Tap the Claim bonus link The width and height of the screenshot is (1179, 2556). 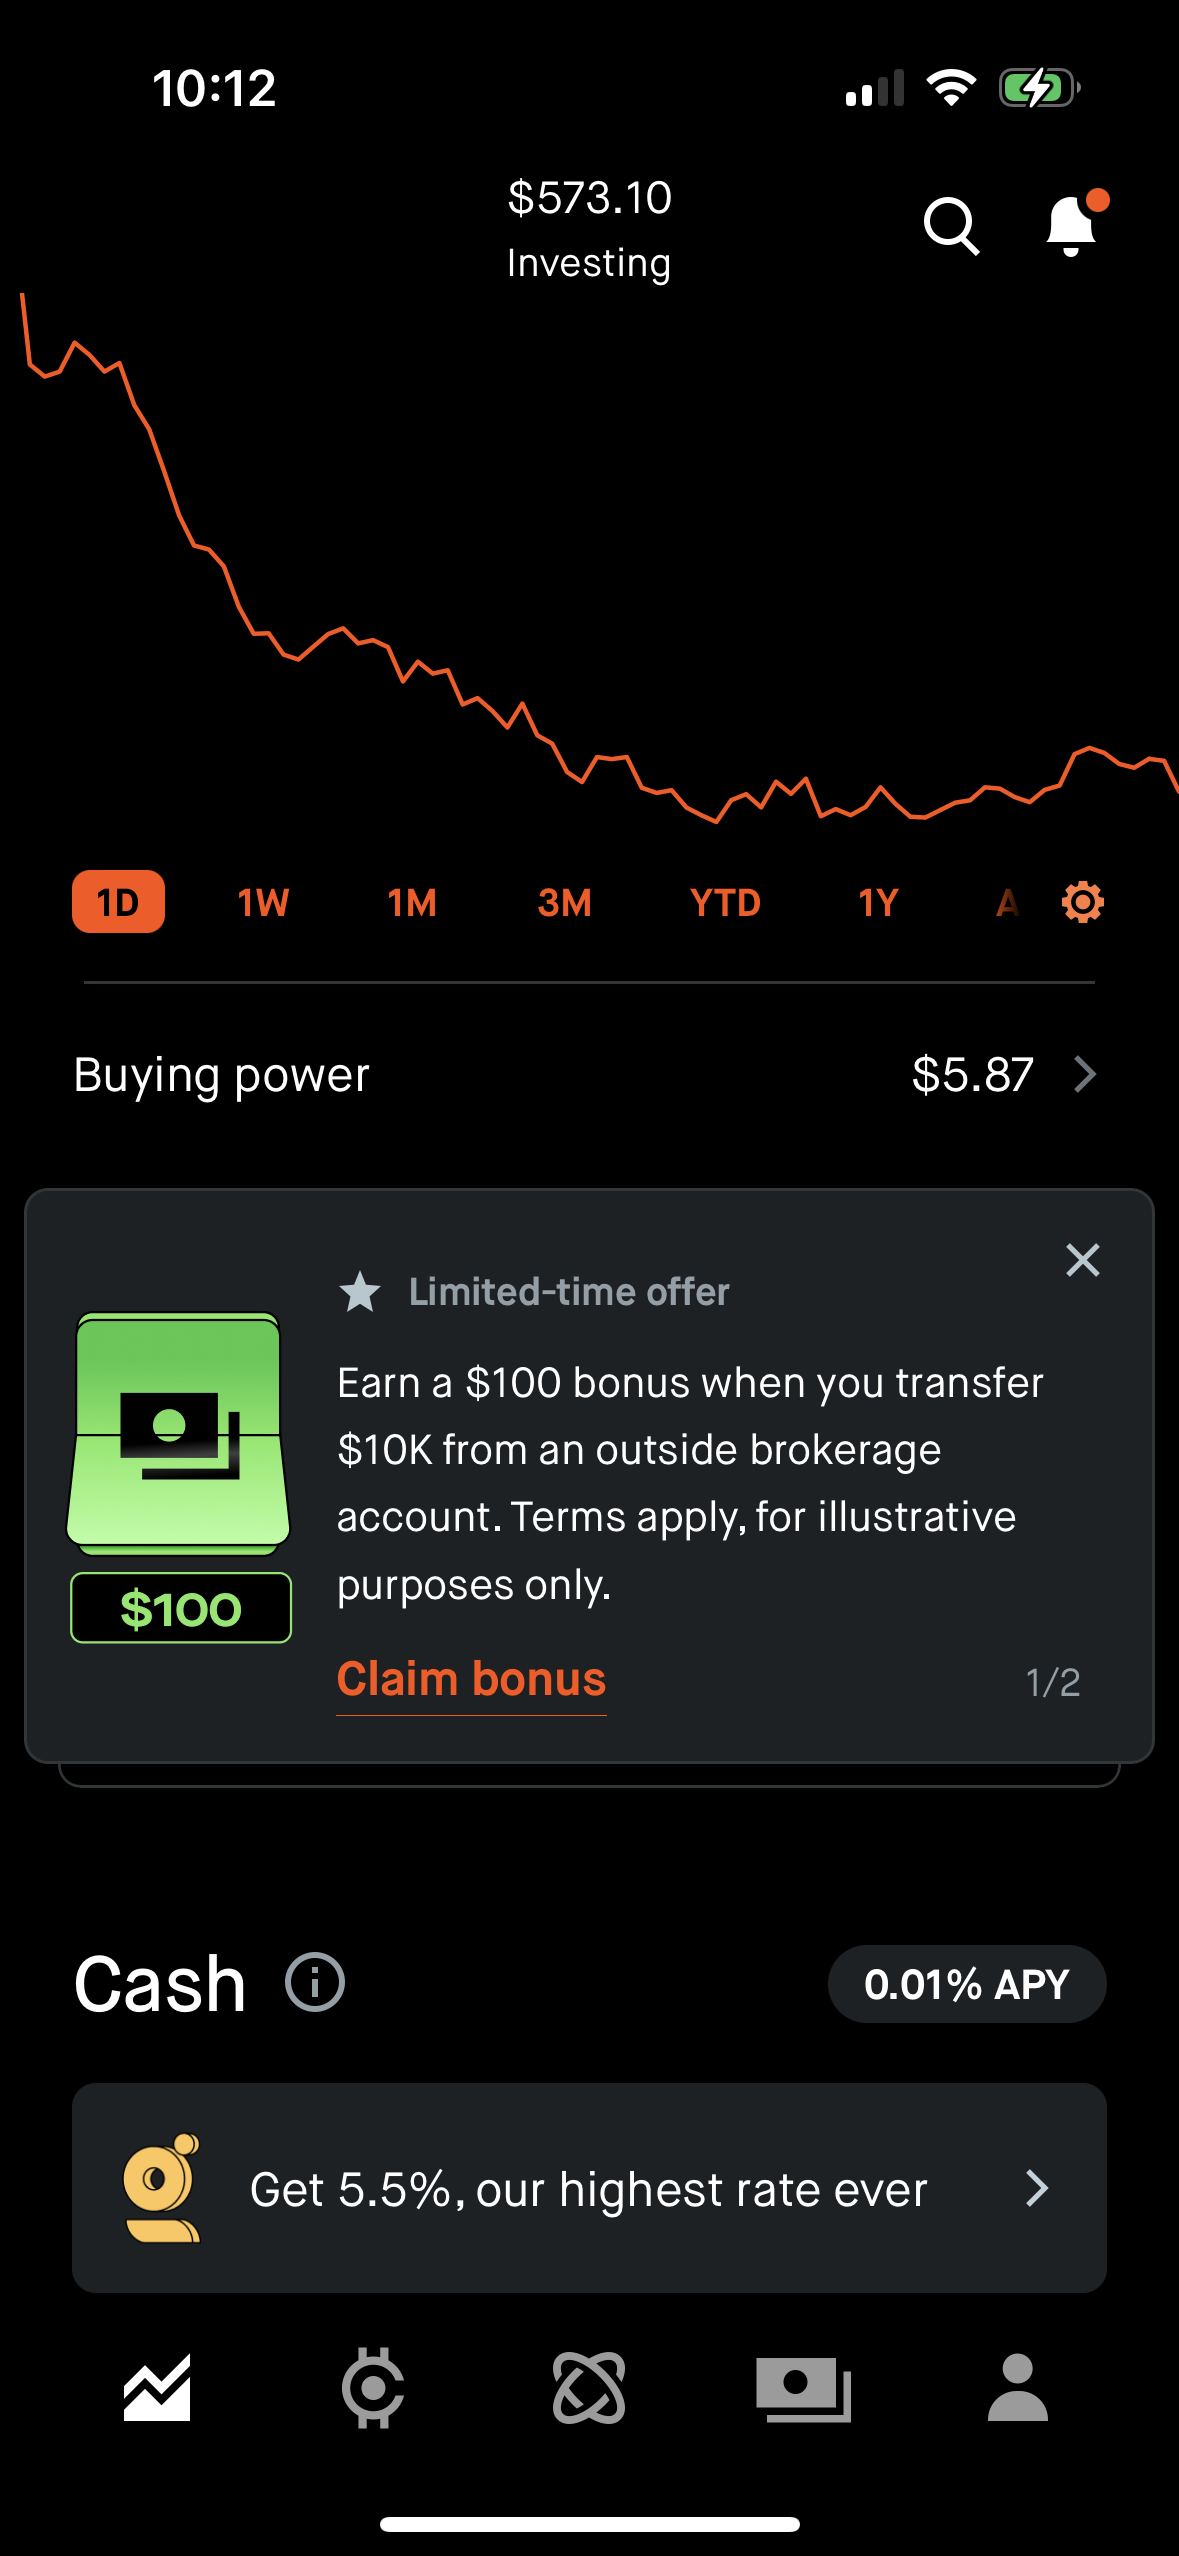click(470, 1678)
